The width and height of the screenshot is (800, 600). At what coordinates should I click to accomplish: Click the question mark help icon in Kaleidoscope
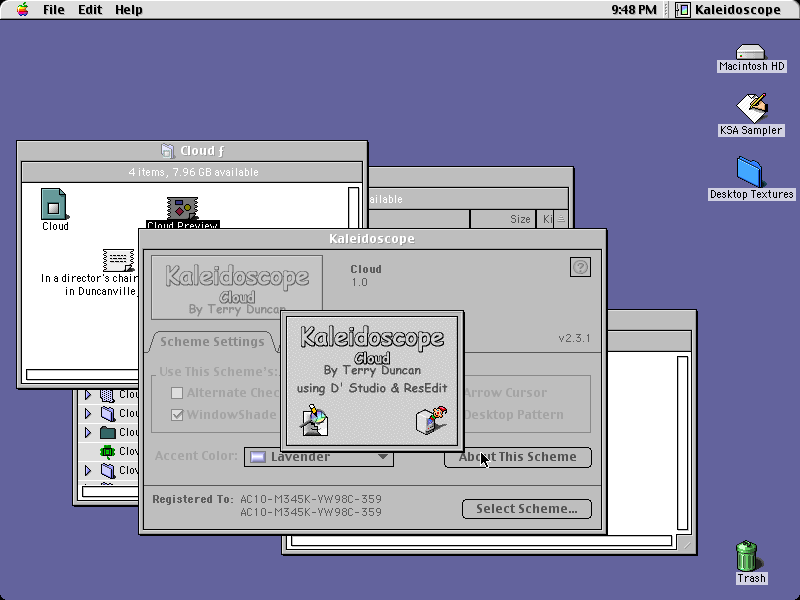[x=580, y=267]
